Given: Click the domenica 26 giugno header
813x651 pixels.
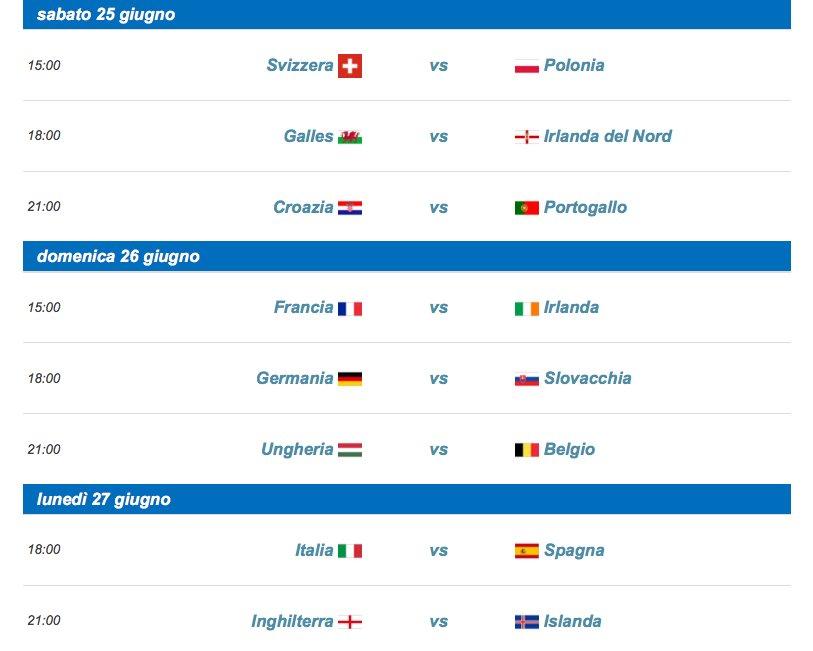Looking at the screenshot, I should point(118,257).
